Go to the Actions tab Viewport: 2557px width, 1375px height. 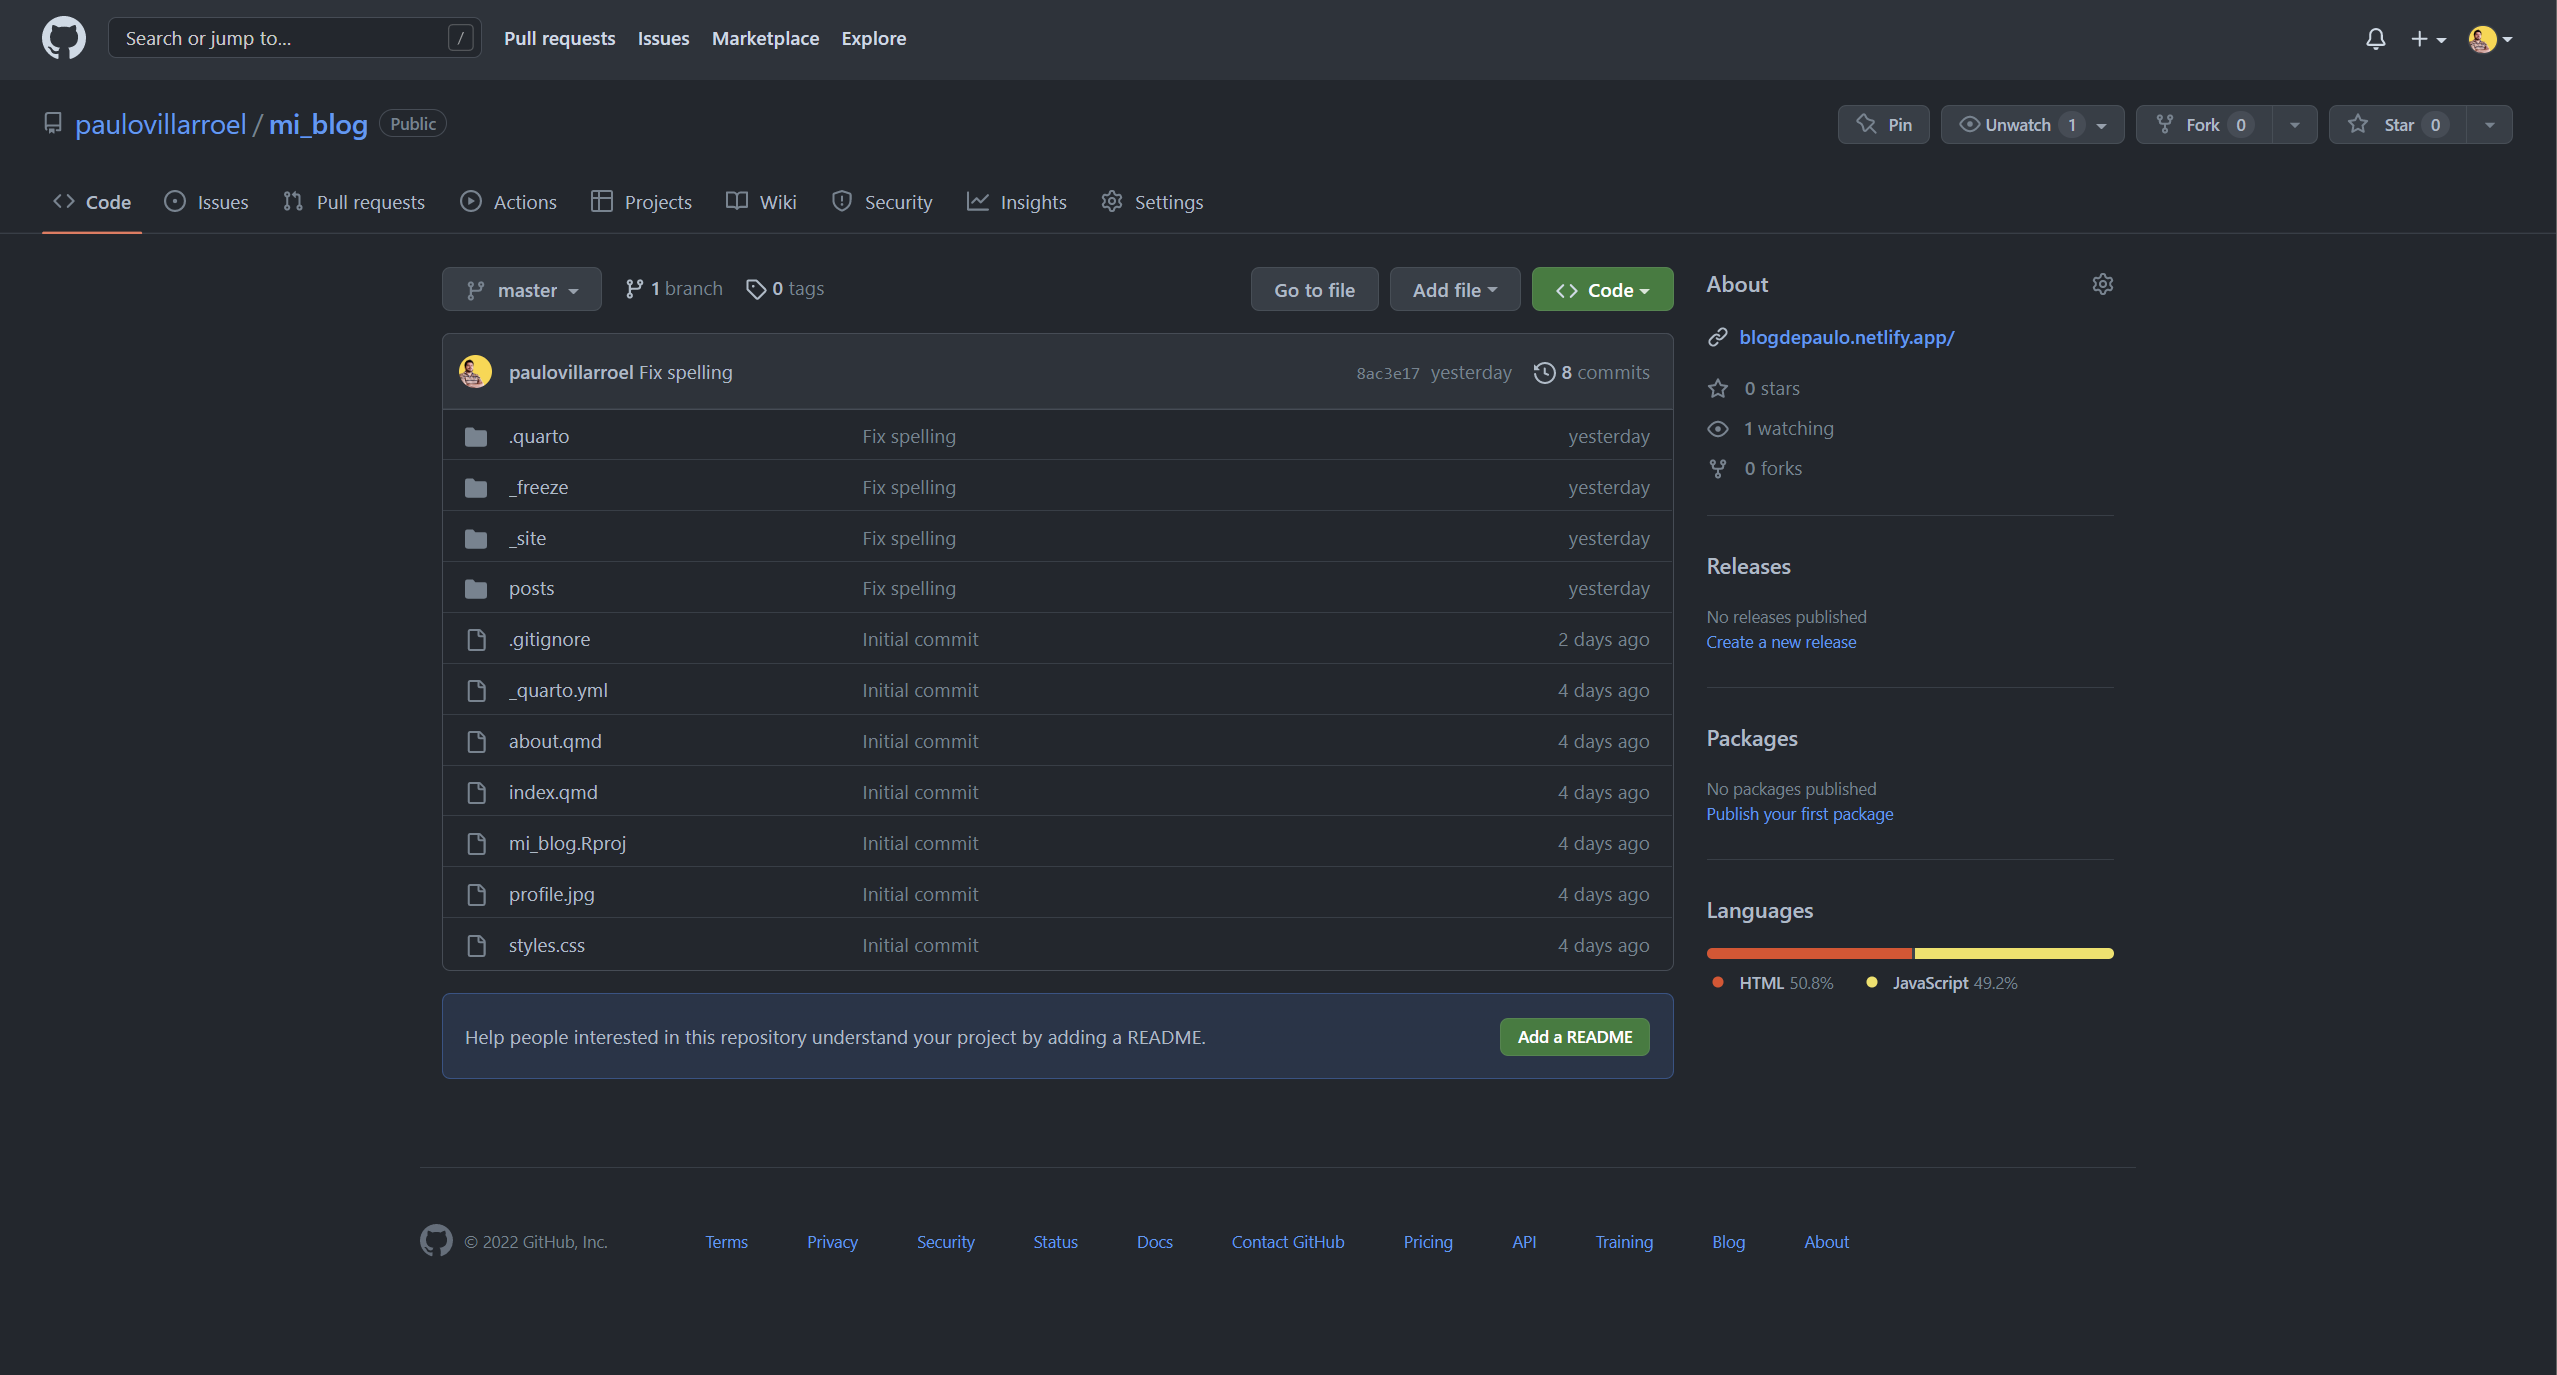coord(508,202)
